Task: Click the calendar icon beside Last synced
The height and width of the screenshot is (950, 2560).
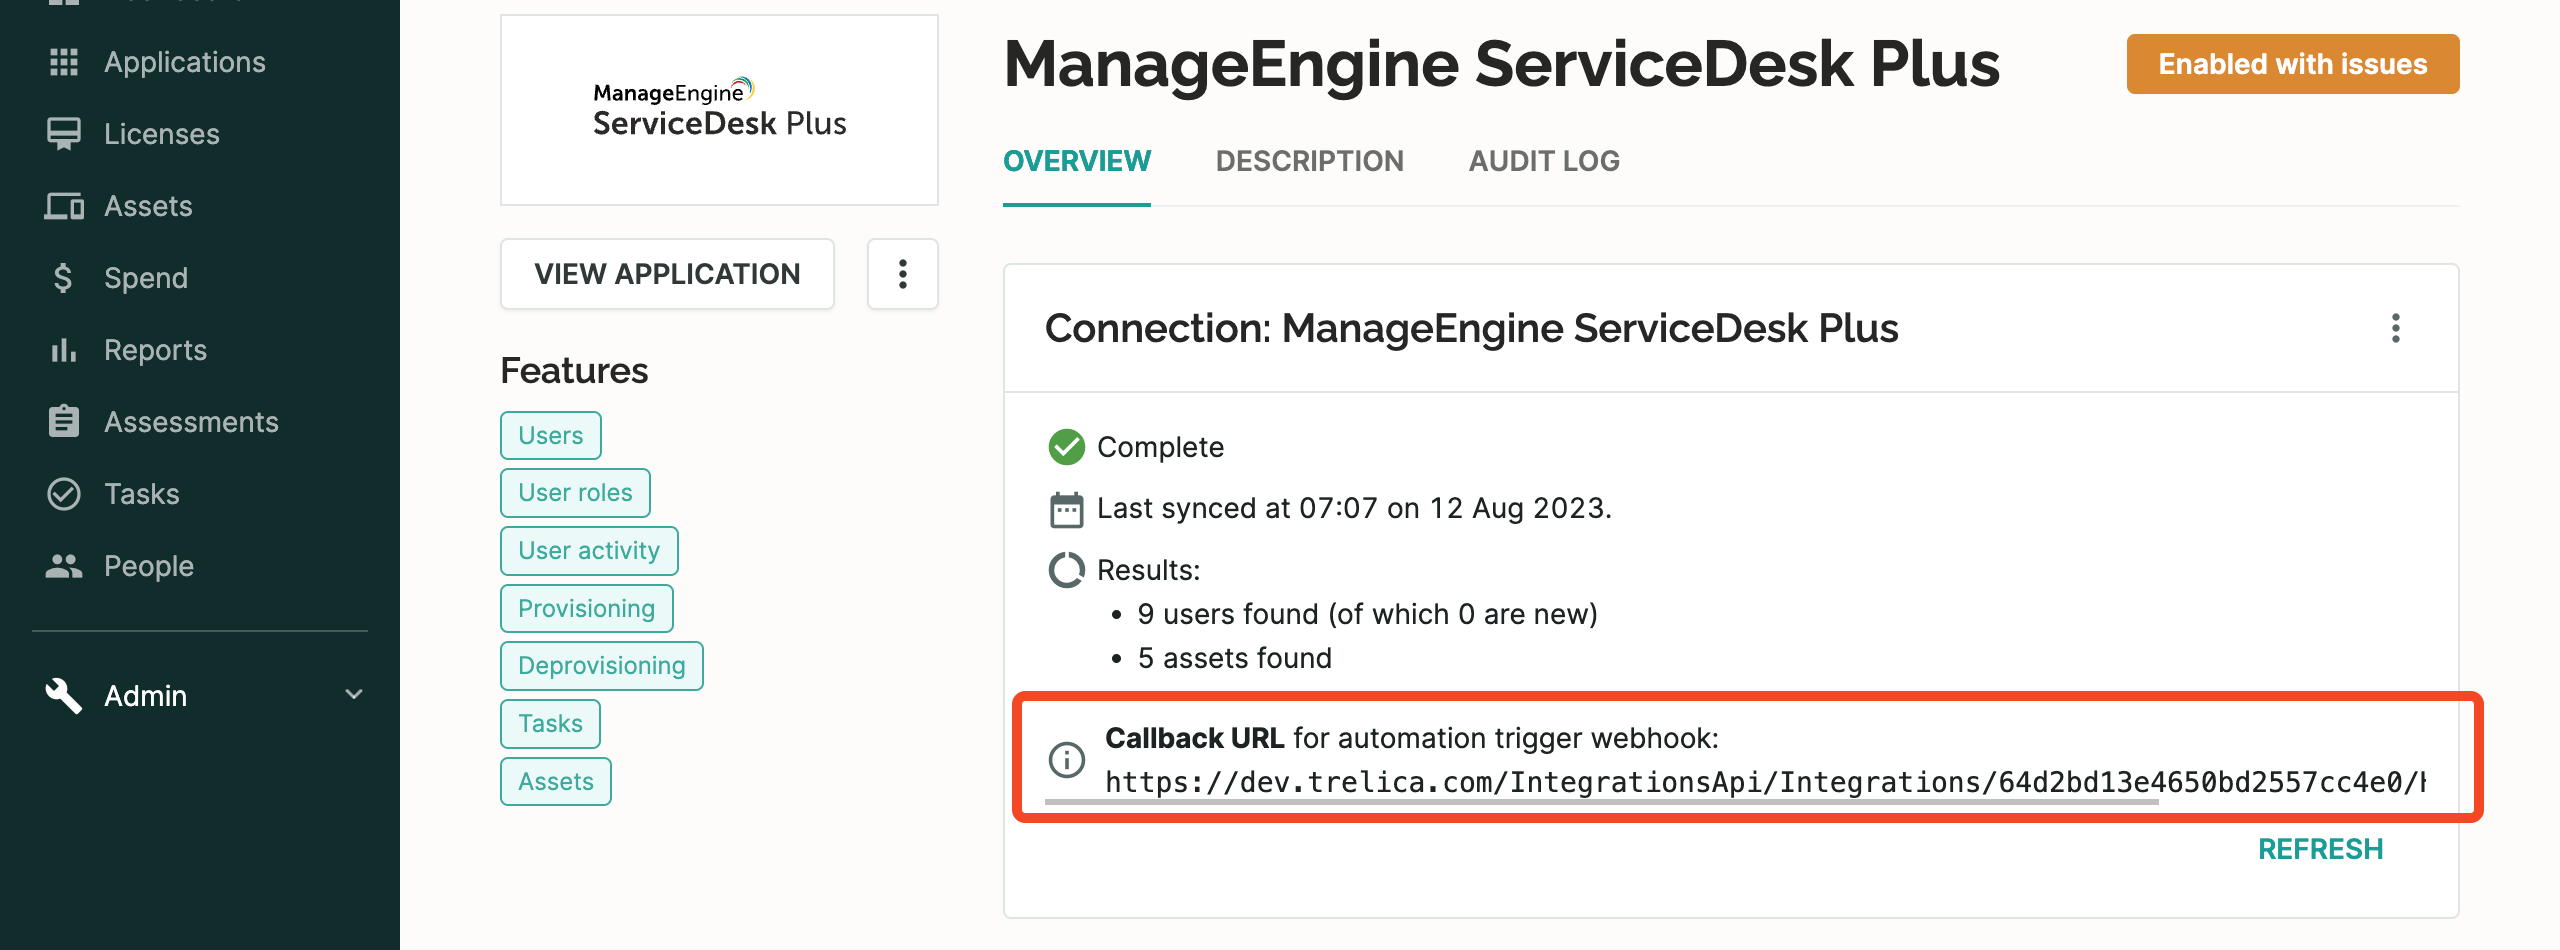Action: (x=1066, y=509)
